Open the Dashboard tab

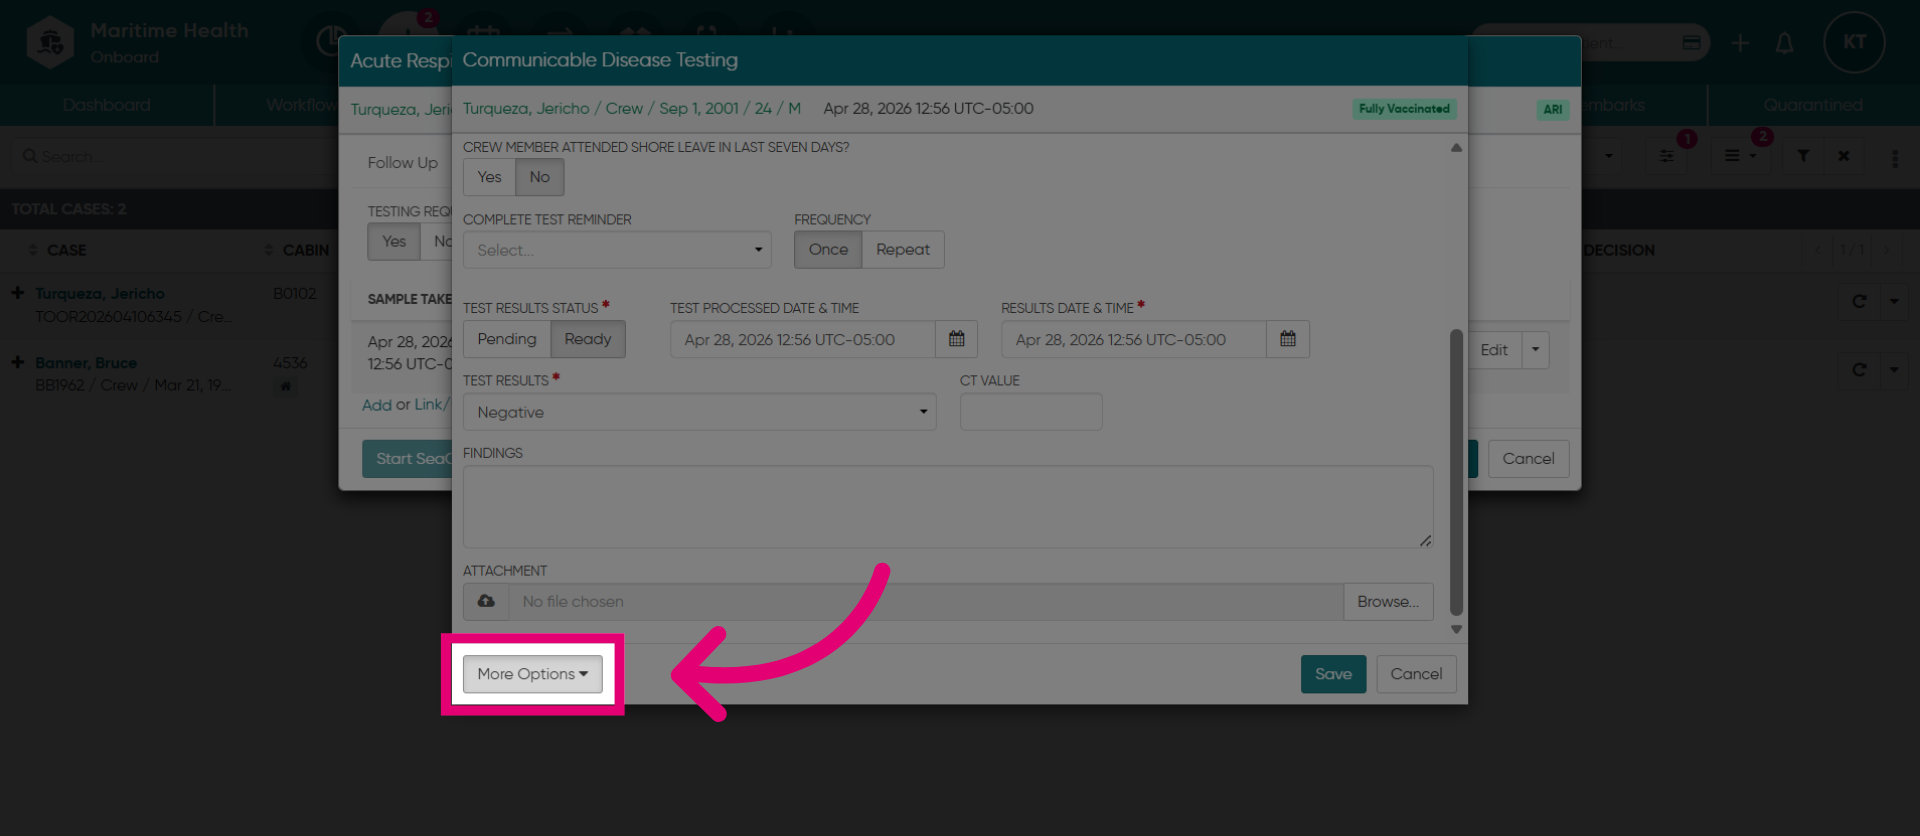pos(107,105)
